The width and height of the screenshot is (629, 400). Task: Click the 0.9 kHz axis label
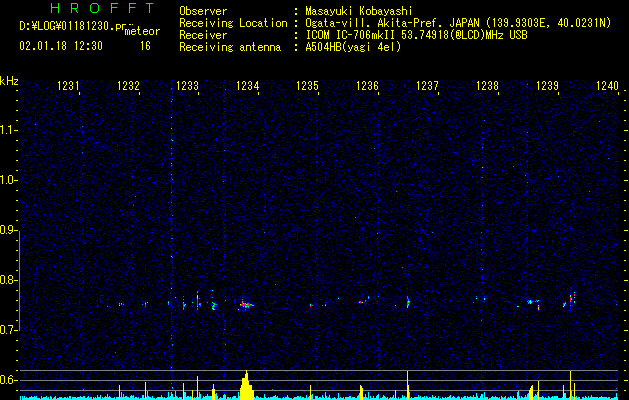click(8, 230)
